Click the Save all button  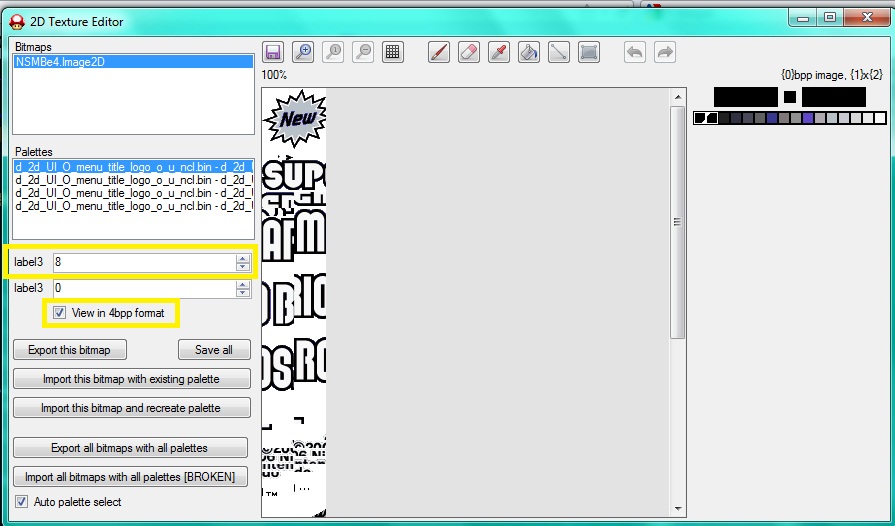[x=214, y=350]
